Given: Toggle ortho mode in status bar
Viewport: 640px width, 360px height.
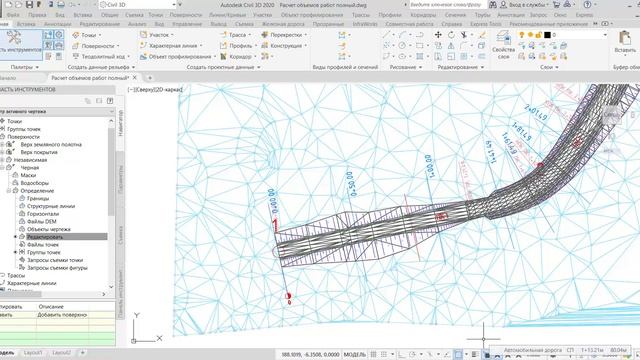Looking at the screenshot, I should (401, 354).
